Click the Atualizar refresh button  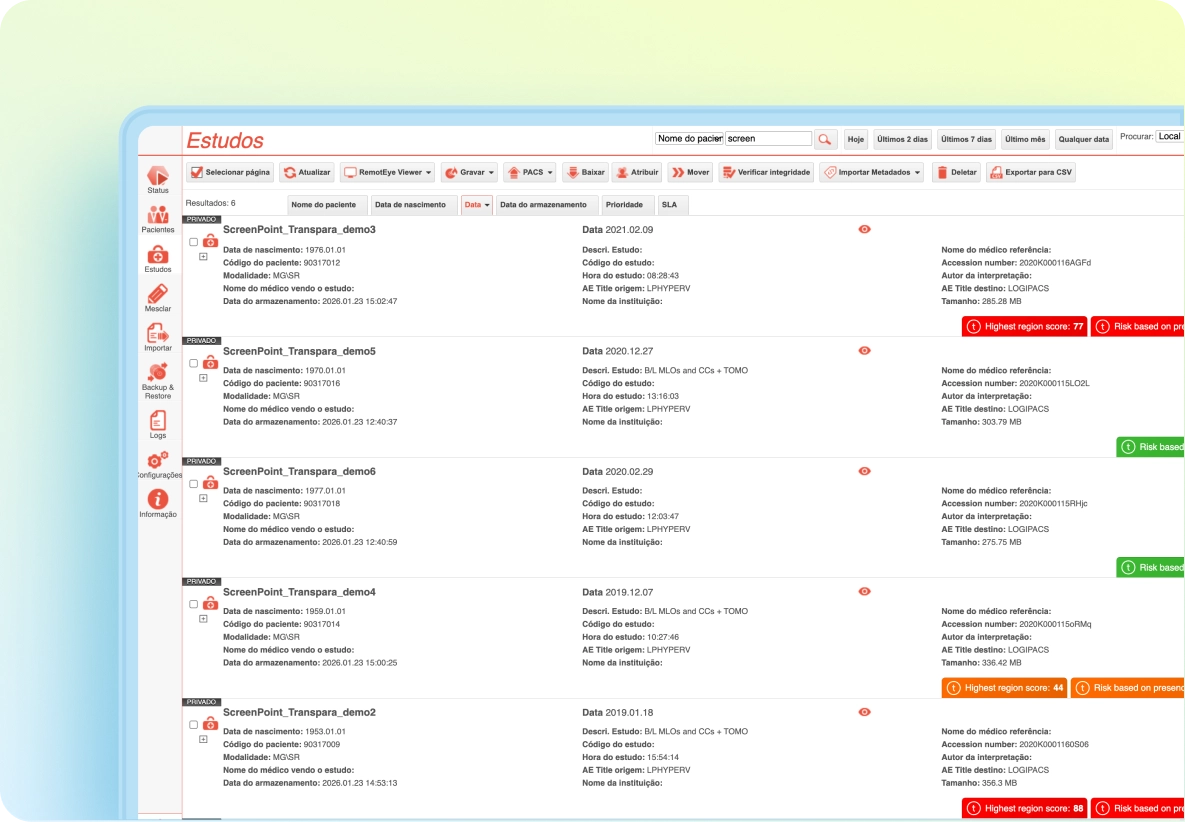[x=307, y=172]
